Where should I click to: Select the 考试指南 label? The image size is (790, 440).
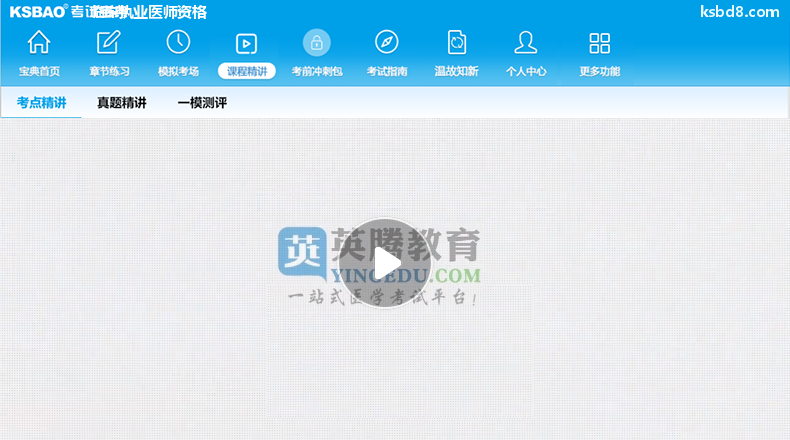click(x=387, y=72)
